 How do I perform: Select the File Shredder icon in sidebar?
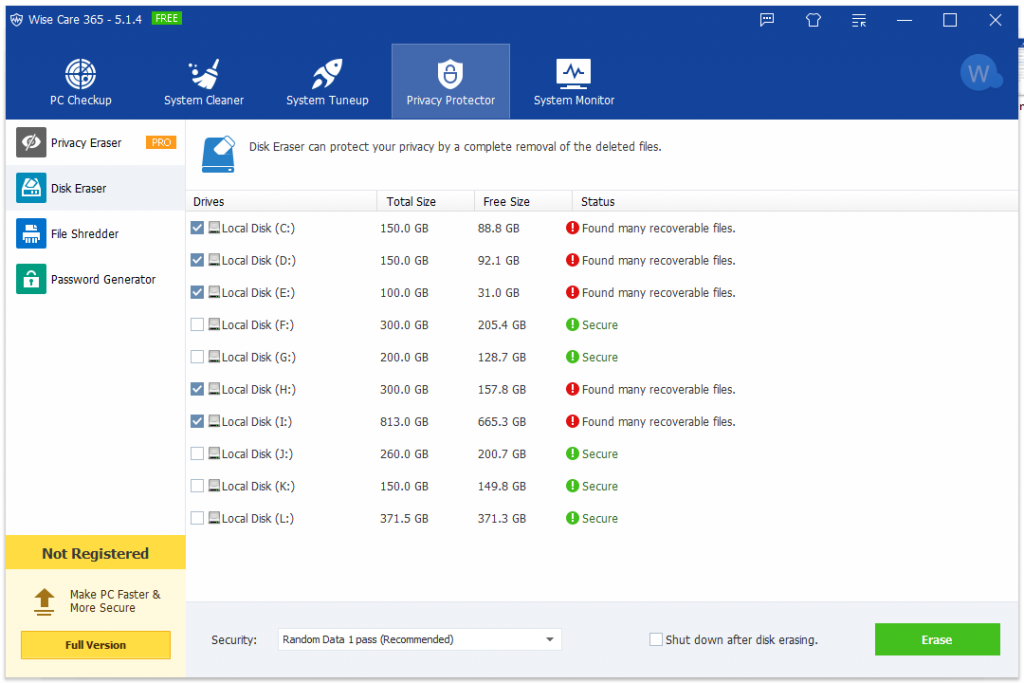click(x=30, y=233)
